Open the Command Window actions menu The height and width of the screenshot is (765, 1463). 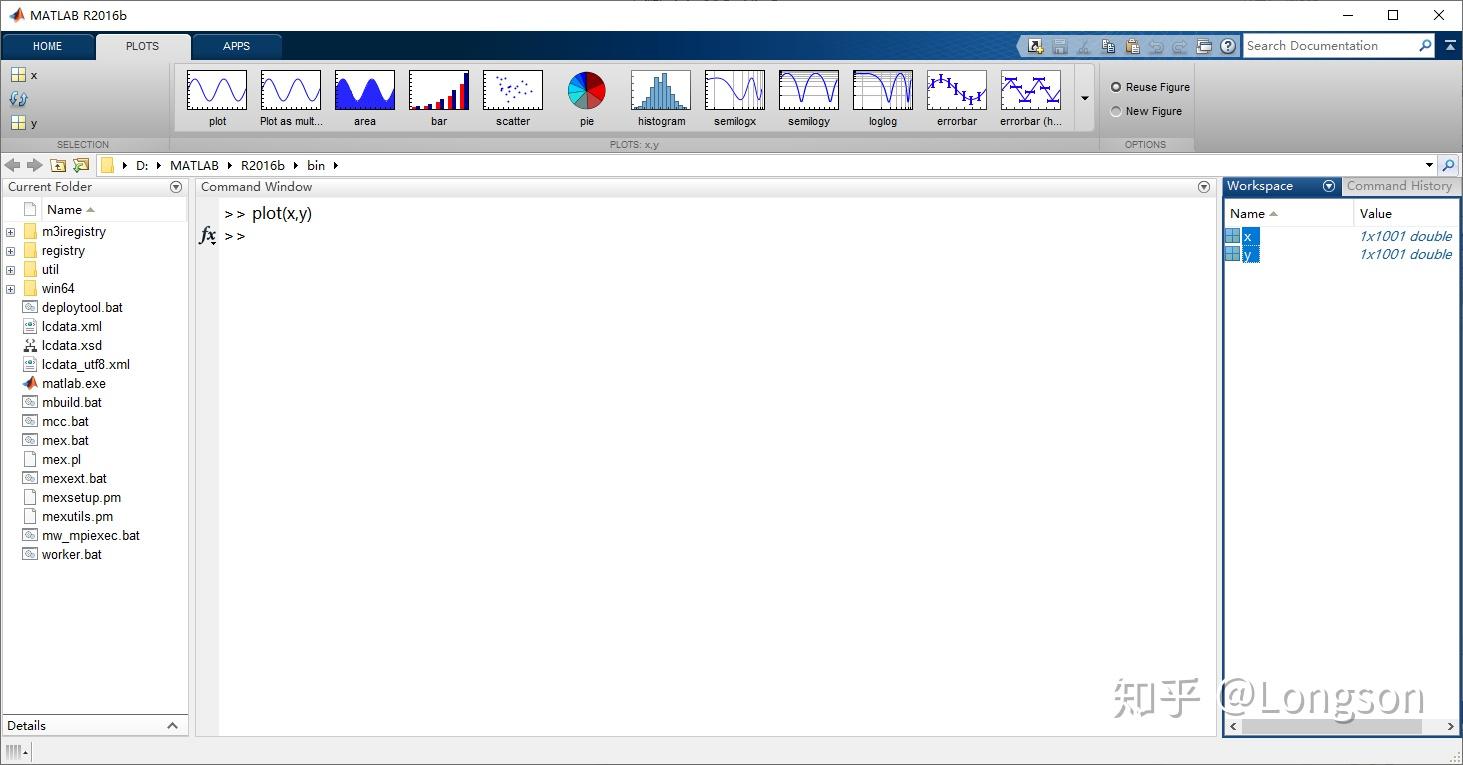1204,187
